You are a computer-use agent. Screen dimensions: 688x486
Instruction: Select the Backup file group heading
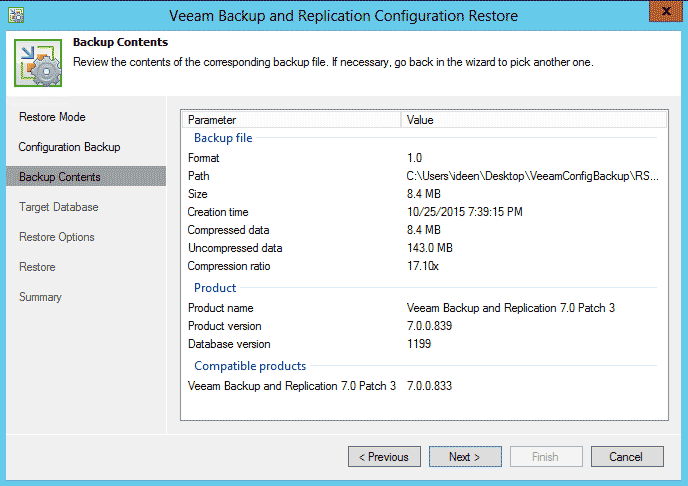point(223,138)
